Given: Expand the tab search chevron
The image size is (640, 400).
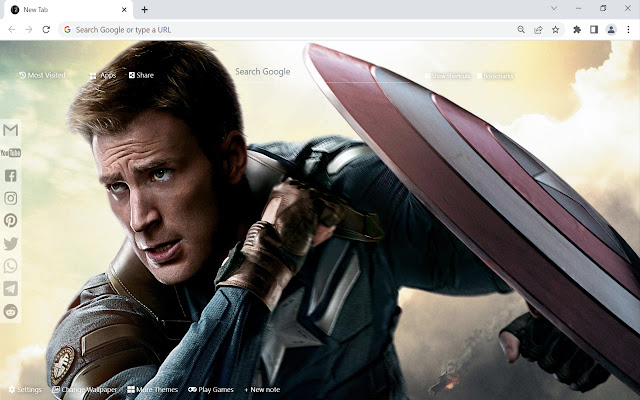Looking at the screenshot, I should tap(554, 8).
